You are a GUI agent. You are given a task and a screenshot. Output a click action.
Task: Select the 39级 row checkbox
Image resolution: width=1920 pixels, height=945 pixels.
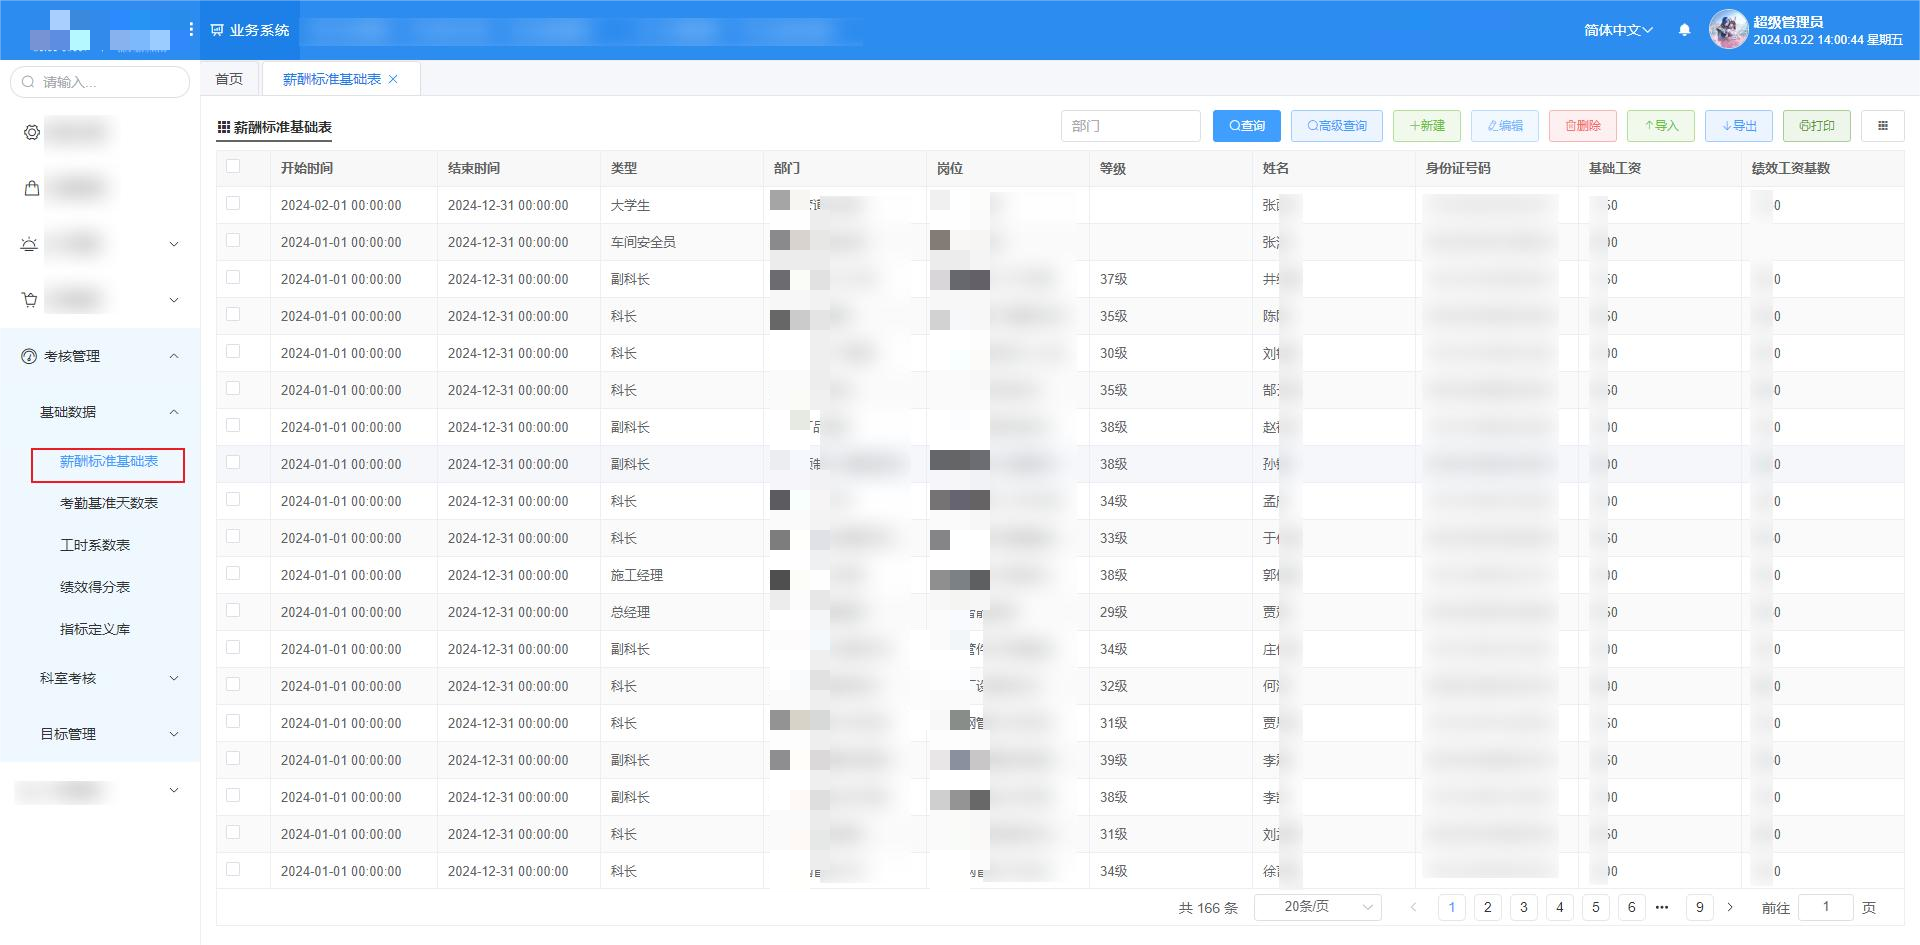click(x=233, y=759)
